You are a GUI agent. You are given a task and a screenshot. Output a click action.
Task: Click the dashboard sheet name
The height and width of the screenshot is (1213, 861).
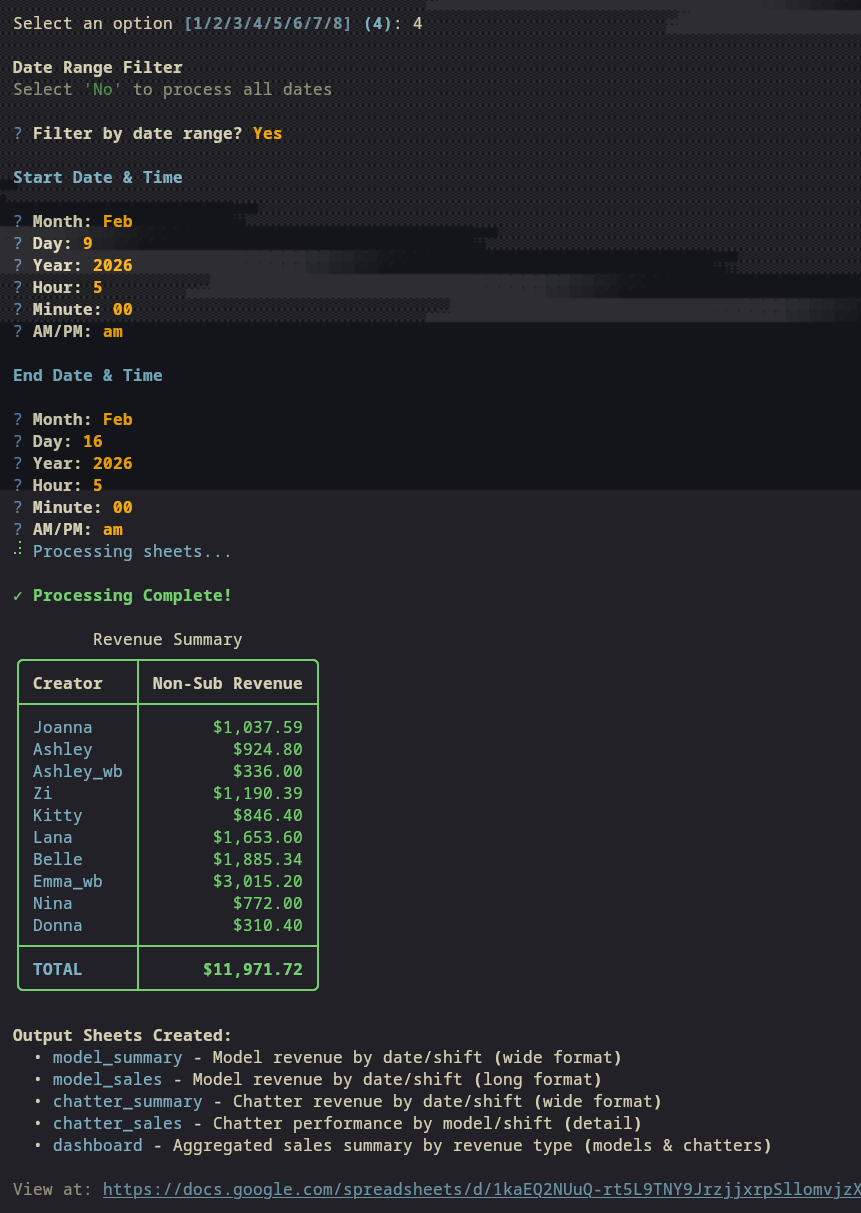[x=97, y=1145]
